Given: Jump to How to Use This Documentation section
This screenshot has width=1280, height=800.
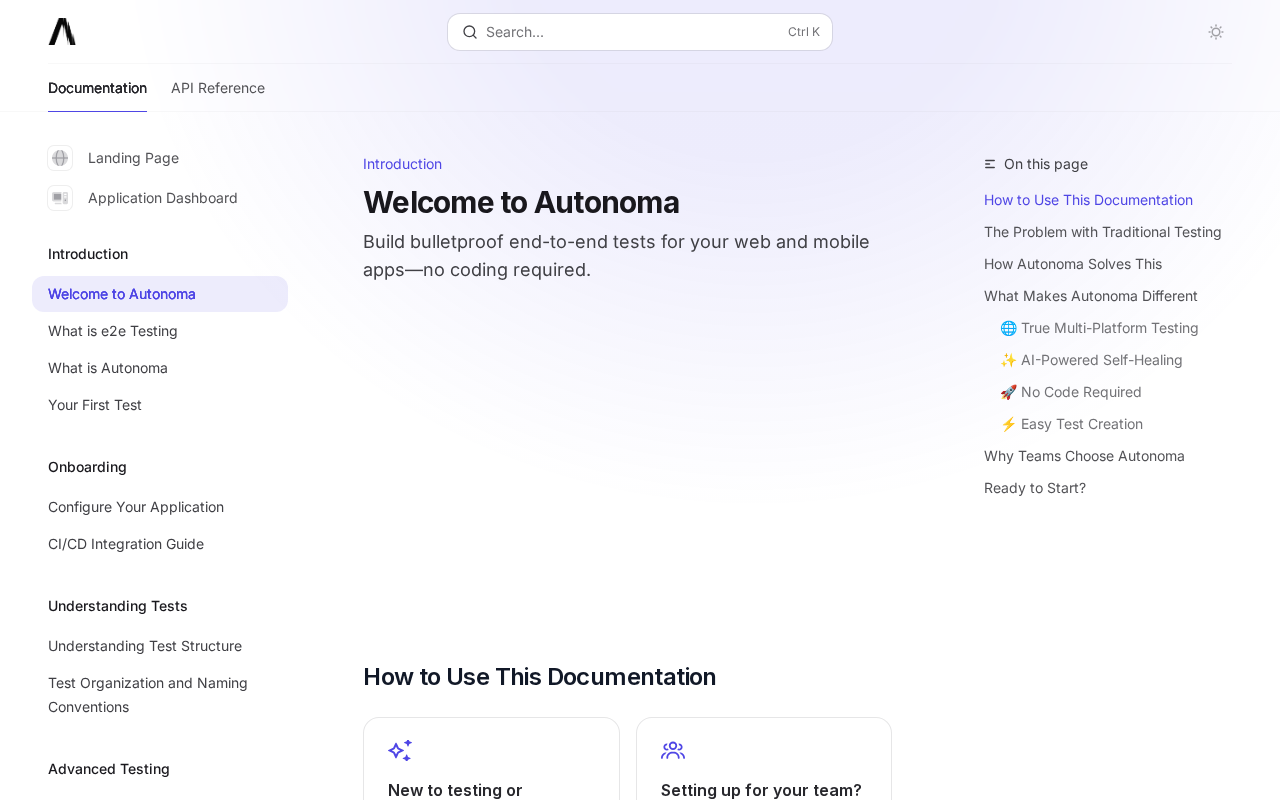Looking at the screenshot, I should [x=1088, y=200].
